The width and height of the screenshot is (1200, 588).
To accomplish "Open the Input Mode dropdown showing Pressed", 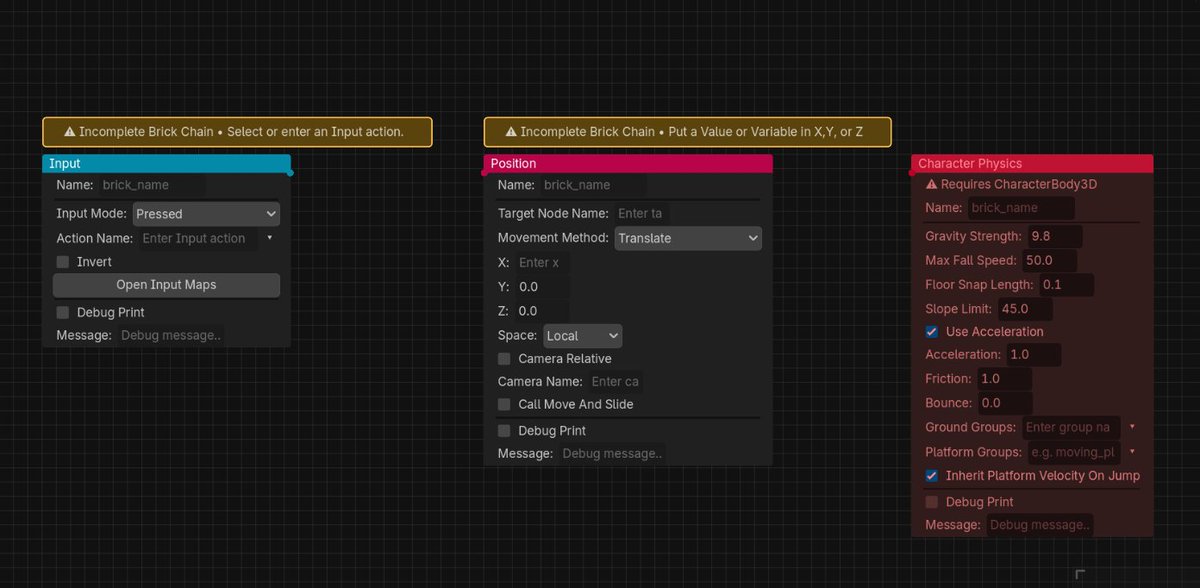I will point(206,214).
